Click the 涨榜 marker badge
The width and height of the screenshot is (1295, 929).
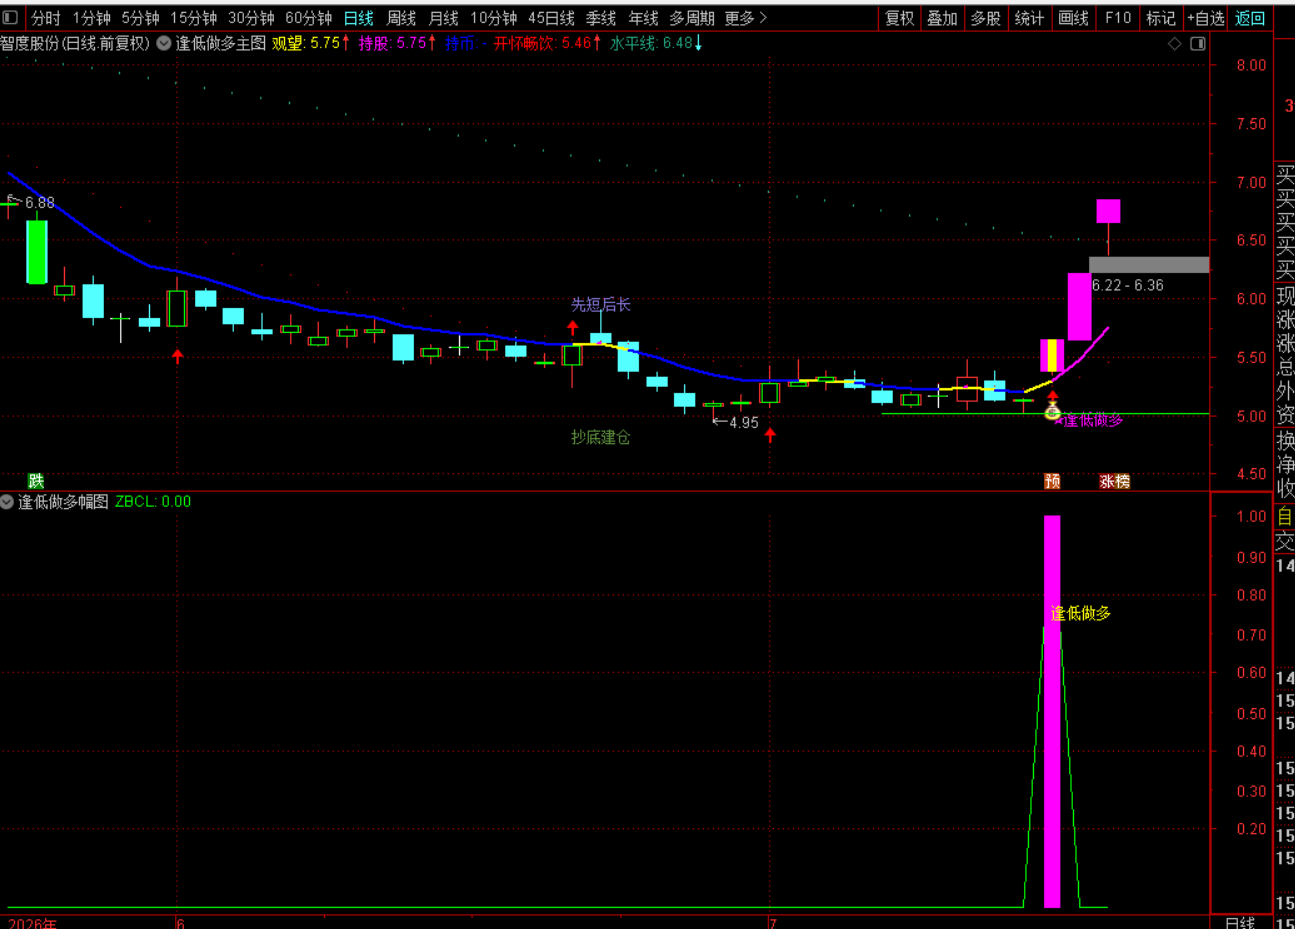[x=1114, y=481]
